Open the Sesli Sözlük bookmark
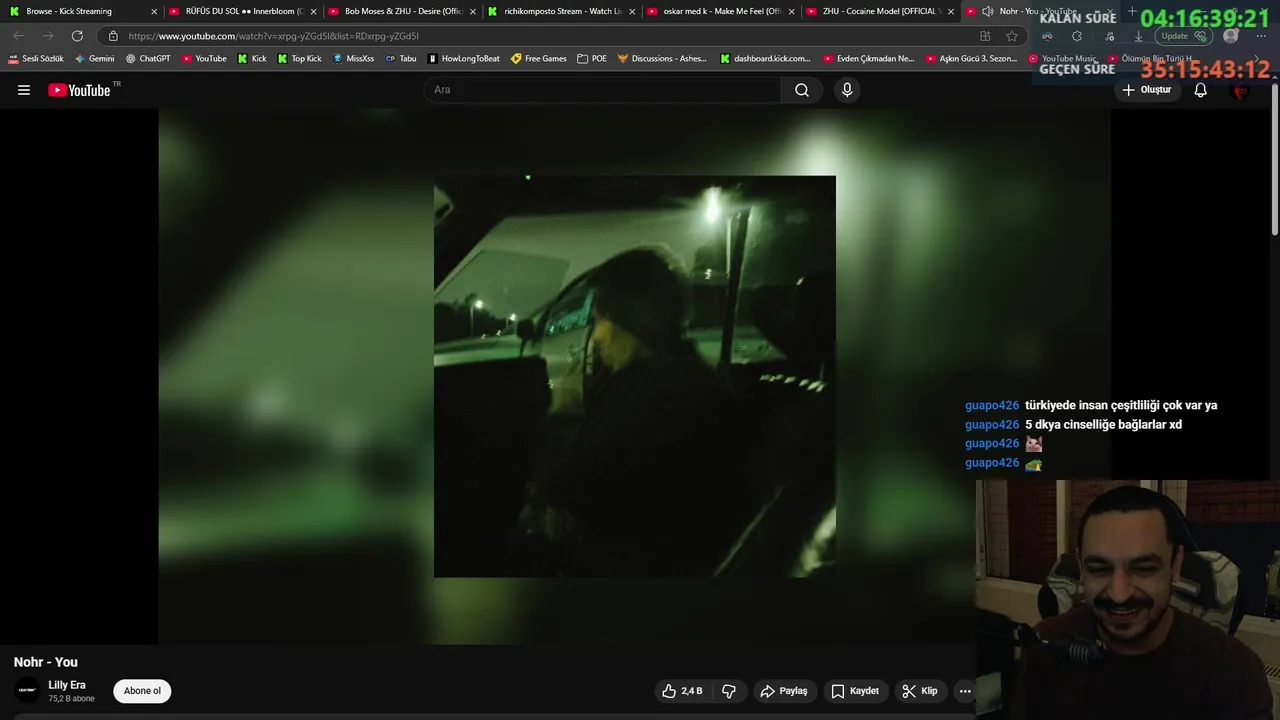Screen dimensions: 1280x720 [36, 59]
